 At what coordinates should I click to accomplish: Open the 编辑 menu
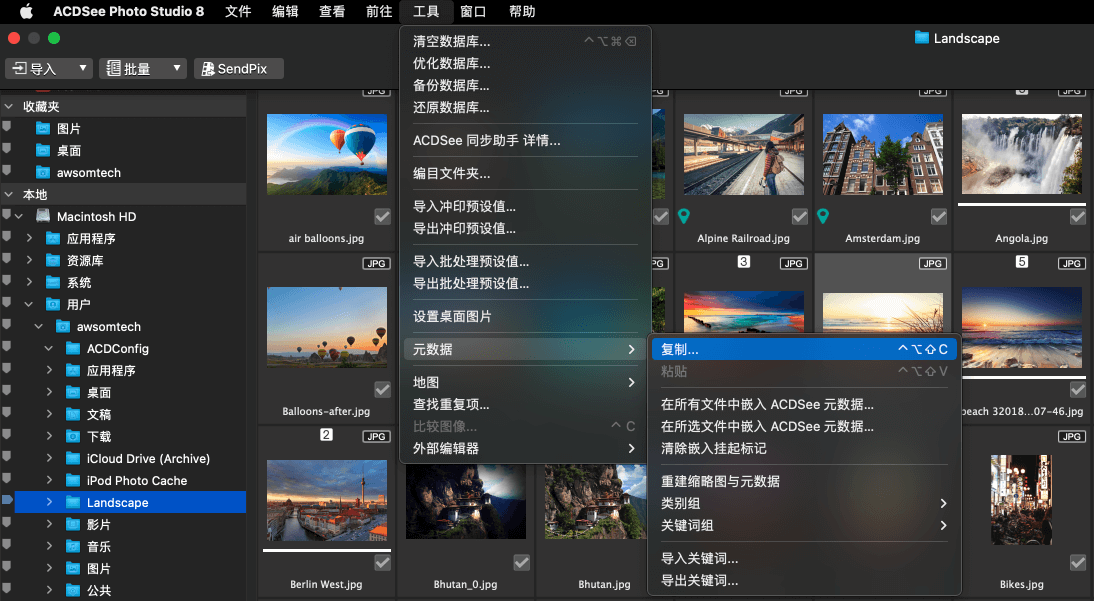click(285, 11)
